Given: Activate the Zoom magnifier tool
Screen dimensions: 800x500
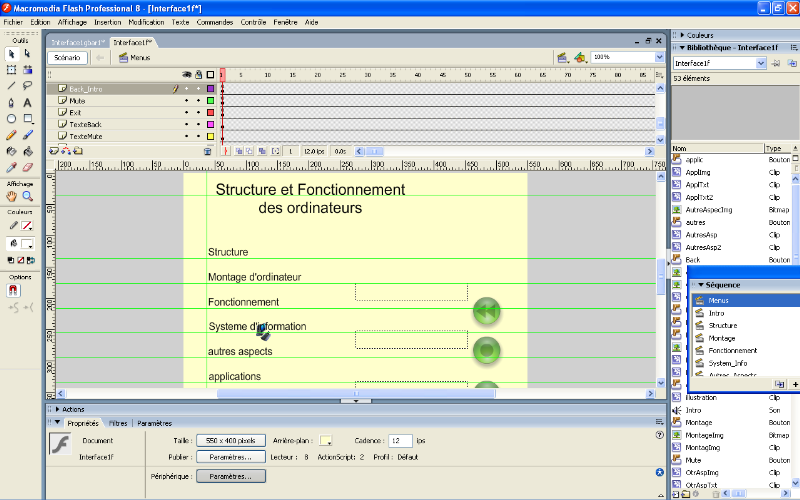Looking at the screenshot, I should pos(27,197).
